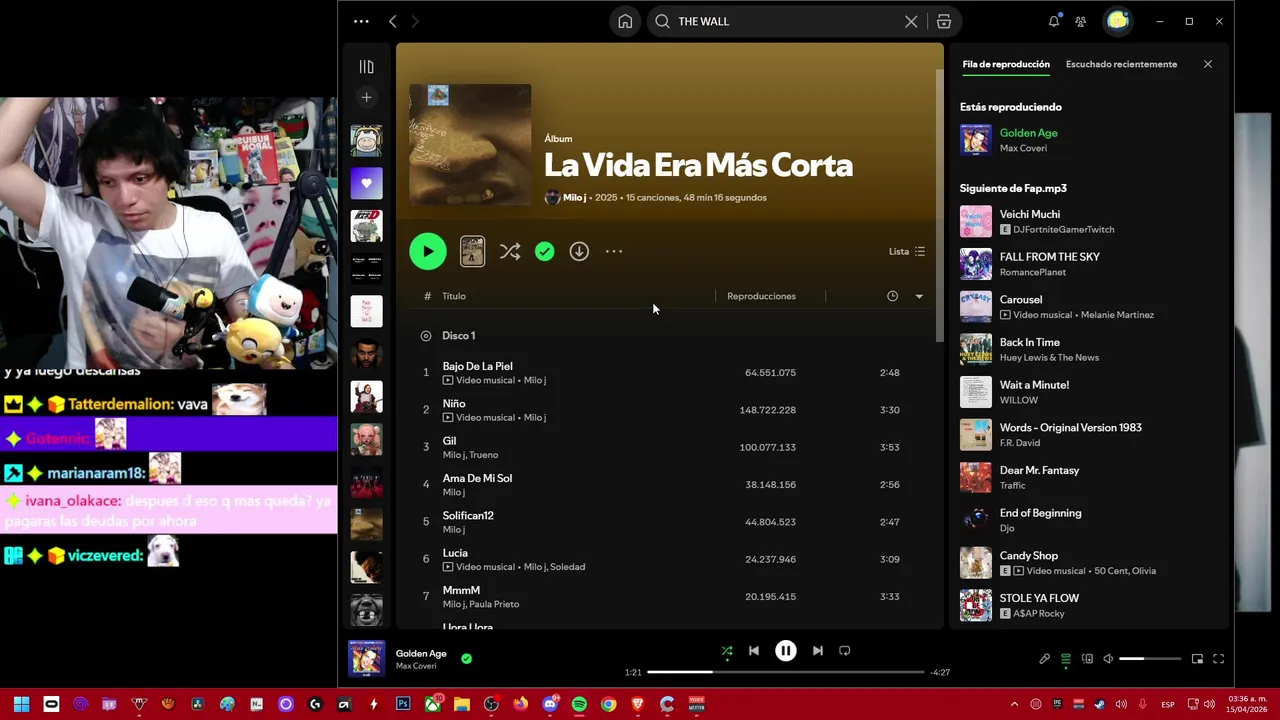Sort tracks by Título column
This screenshot has height=720, width=1280.
pos(454,296)
